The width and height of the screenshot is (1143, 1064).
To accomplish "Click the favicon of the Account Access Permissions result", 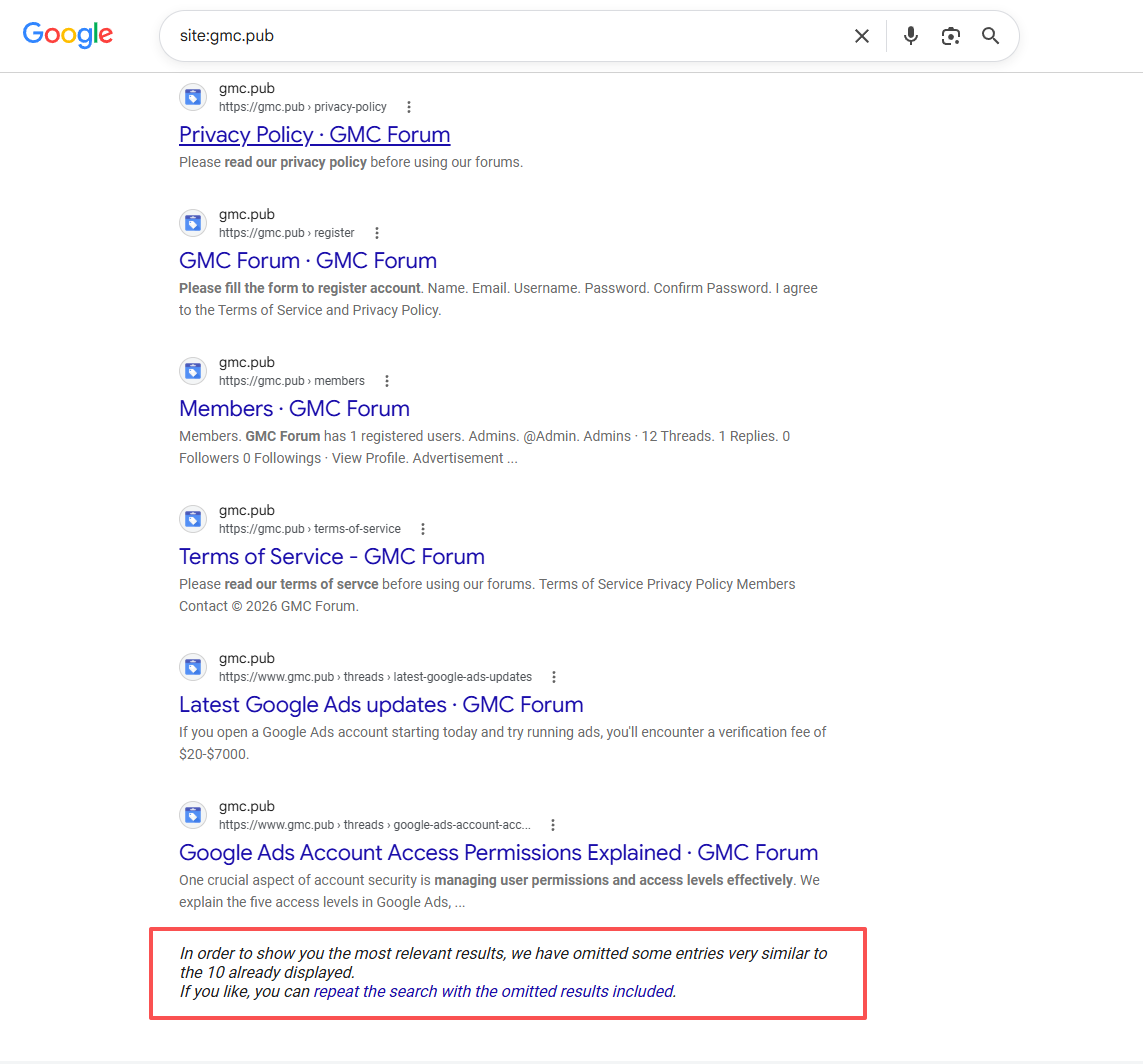I will [x=193, y=815].
